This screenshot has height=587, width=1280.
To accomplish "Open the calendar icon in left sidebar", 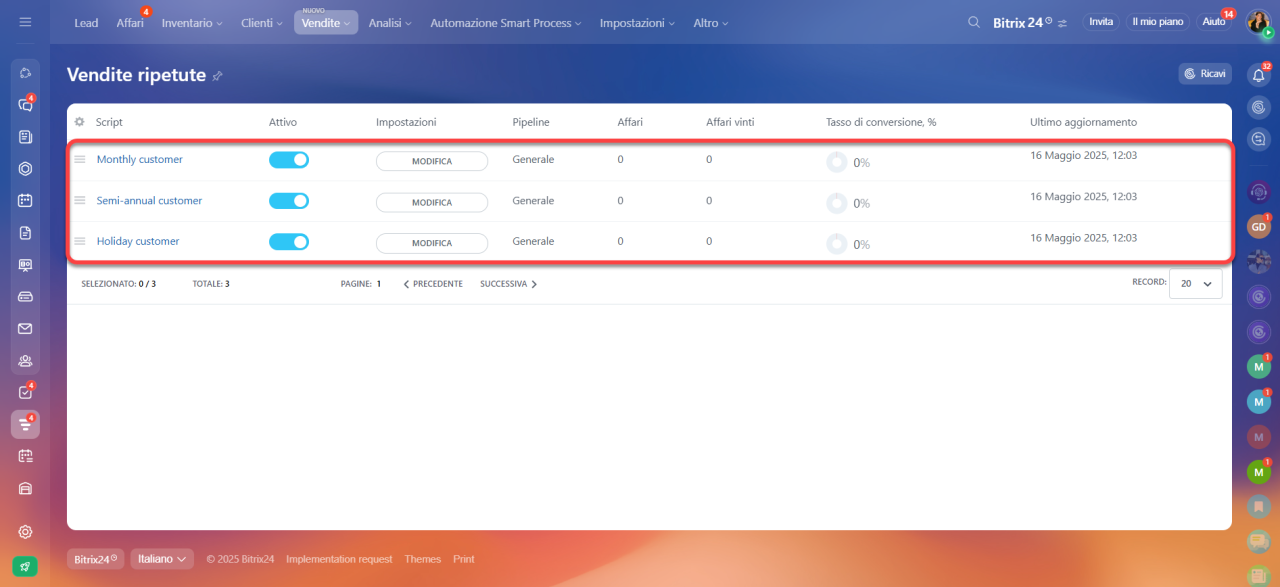I will coord(25,200).
